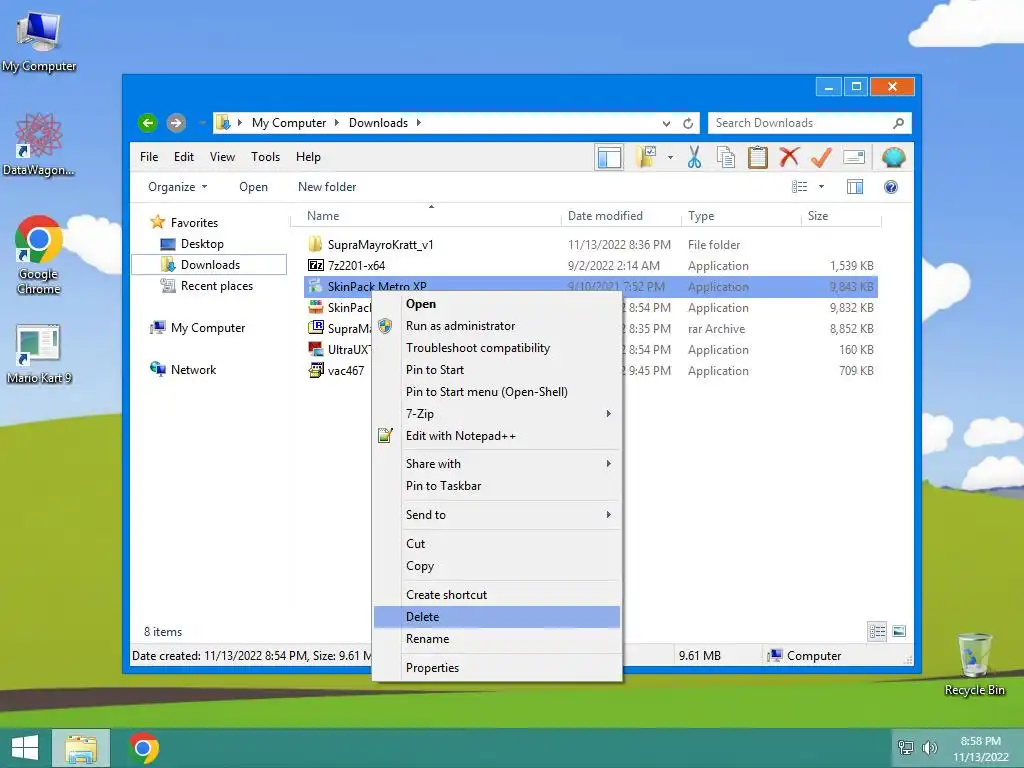Select Recent places in navigation pane
The image size is (1024, 768).
pos(217,285)
